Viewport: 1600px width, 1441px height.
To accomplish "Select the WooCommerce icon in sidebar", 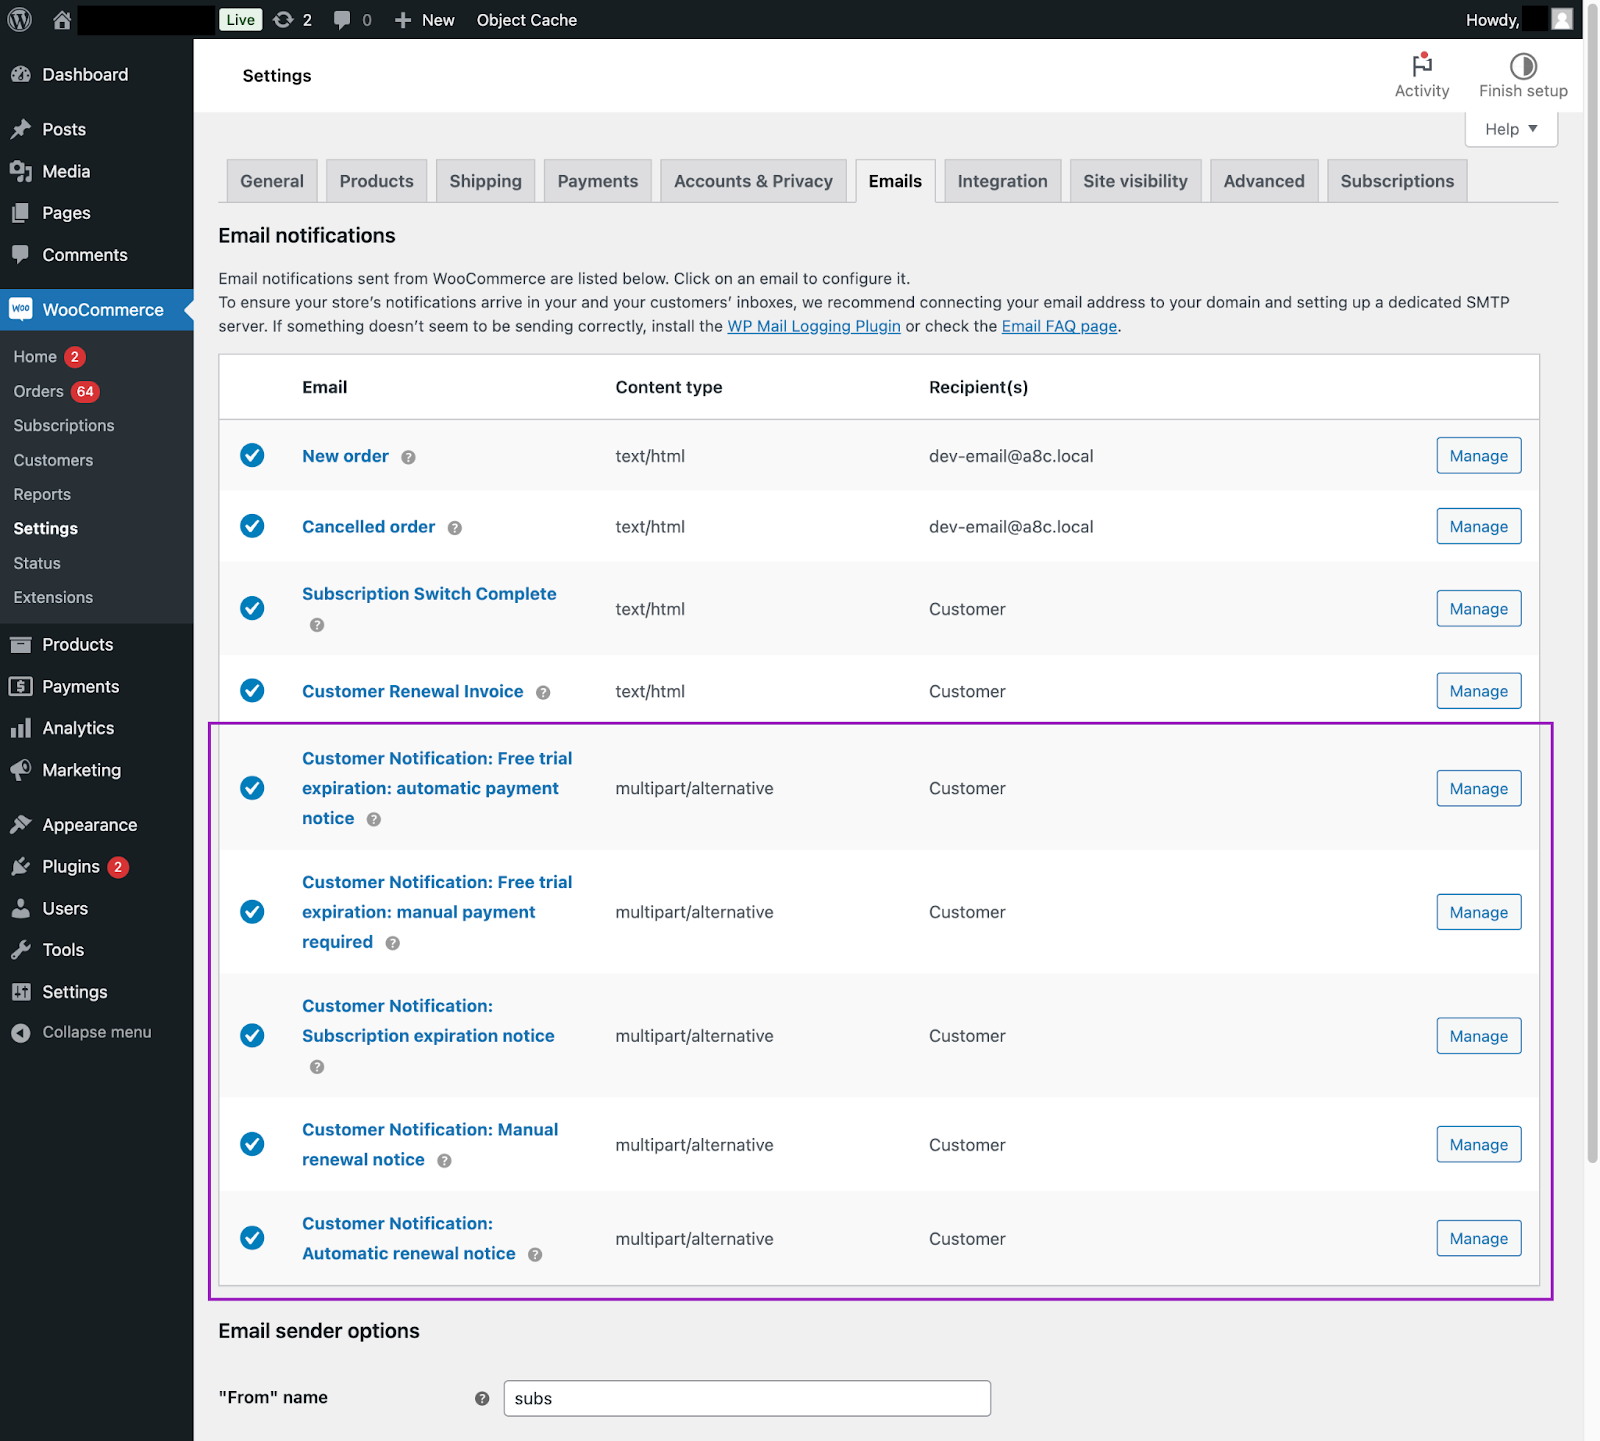I will (x=20, y=309).
